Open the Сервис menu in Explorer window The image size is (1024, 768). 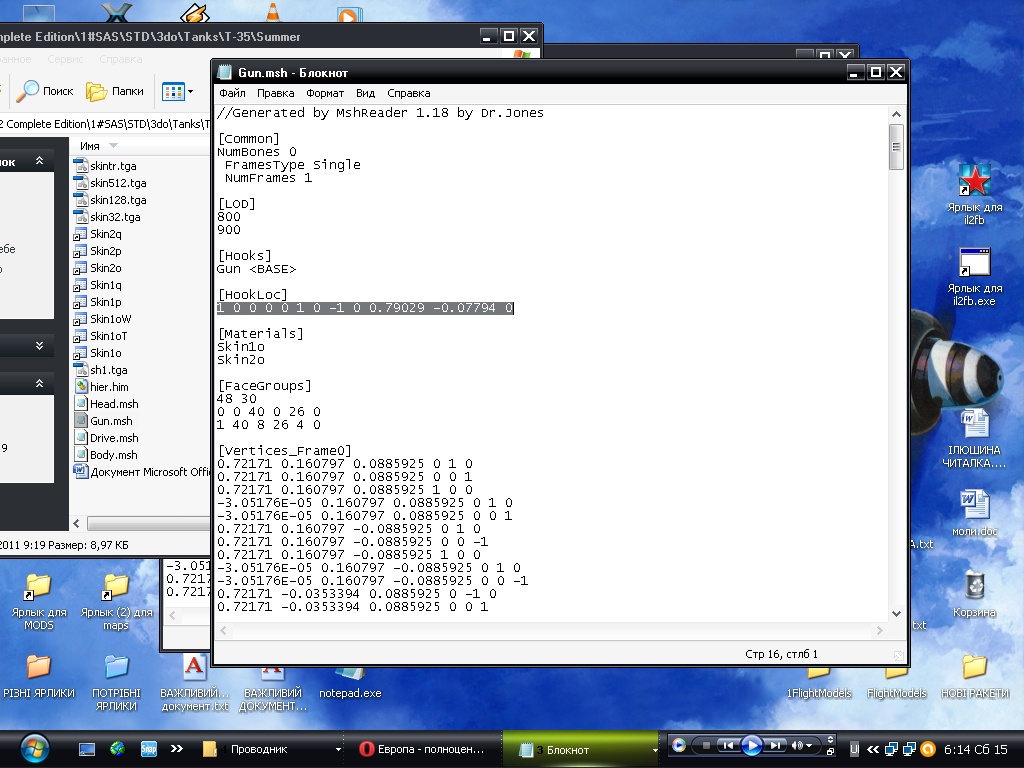[x=65, y=59]
